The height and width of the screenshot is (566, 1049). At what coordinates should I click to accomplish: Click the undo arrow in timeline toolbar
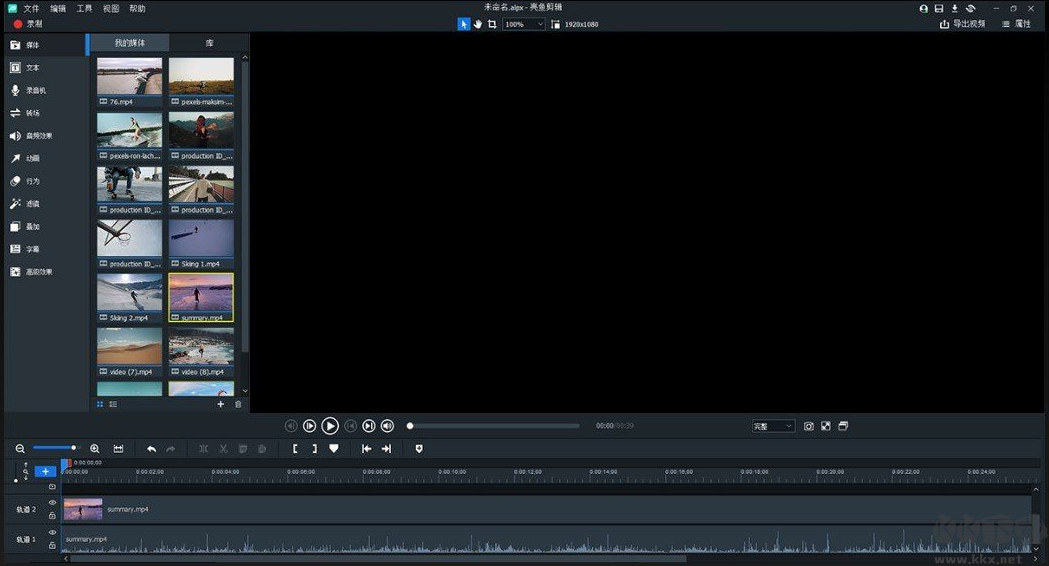coord(151,449)
